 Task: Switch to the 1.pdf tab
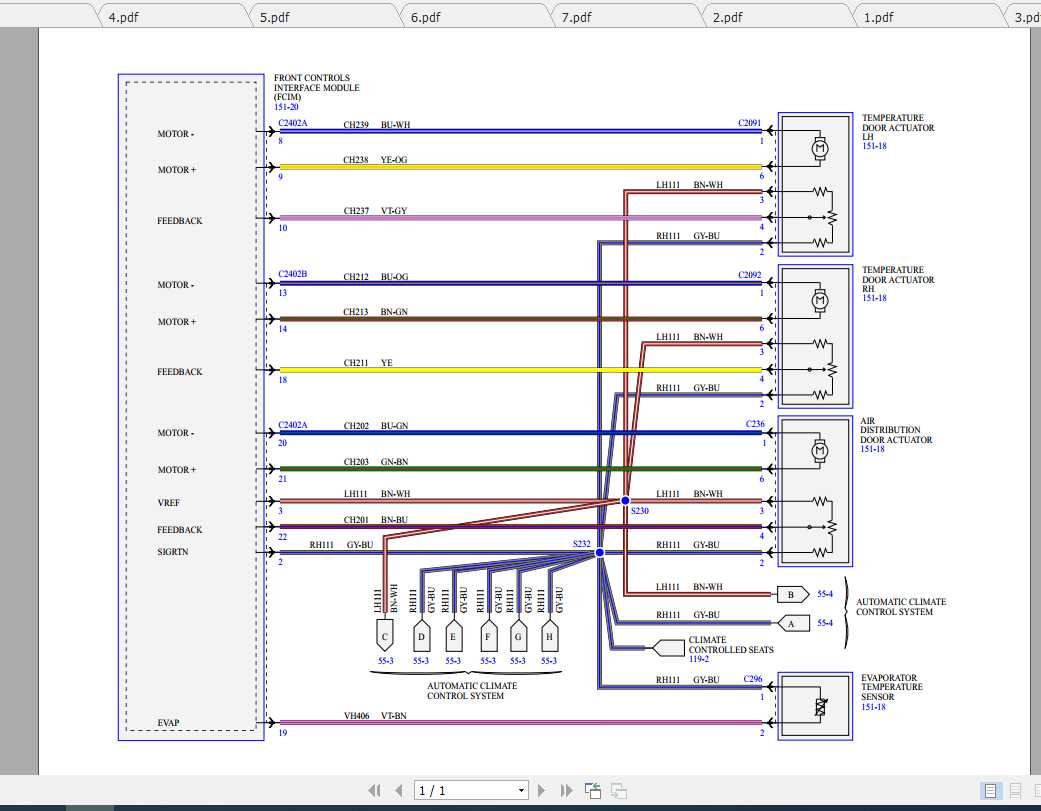[x=878, y=17]
